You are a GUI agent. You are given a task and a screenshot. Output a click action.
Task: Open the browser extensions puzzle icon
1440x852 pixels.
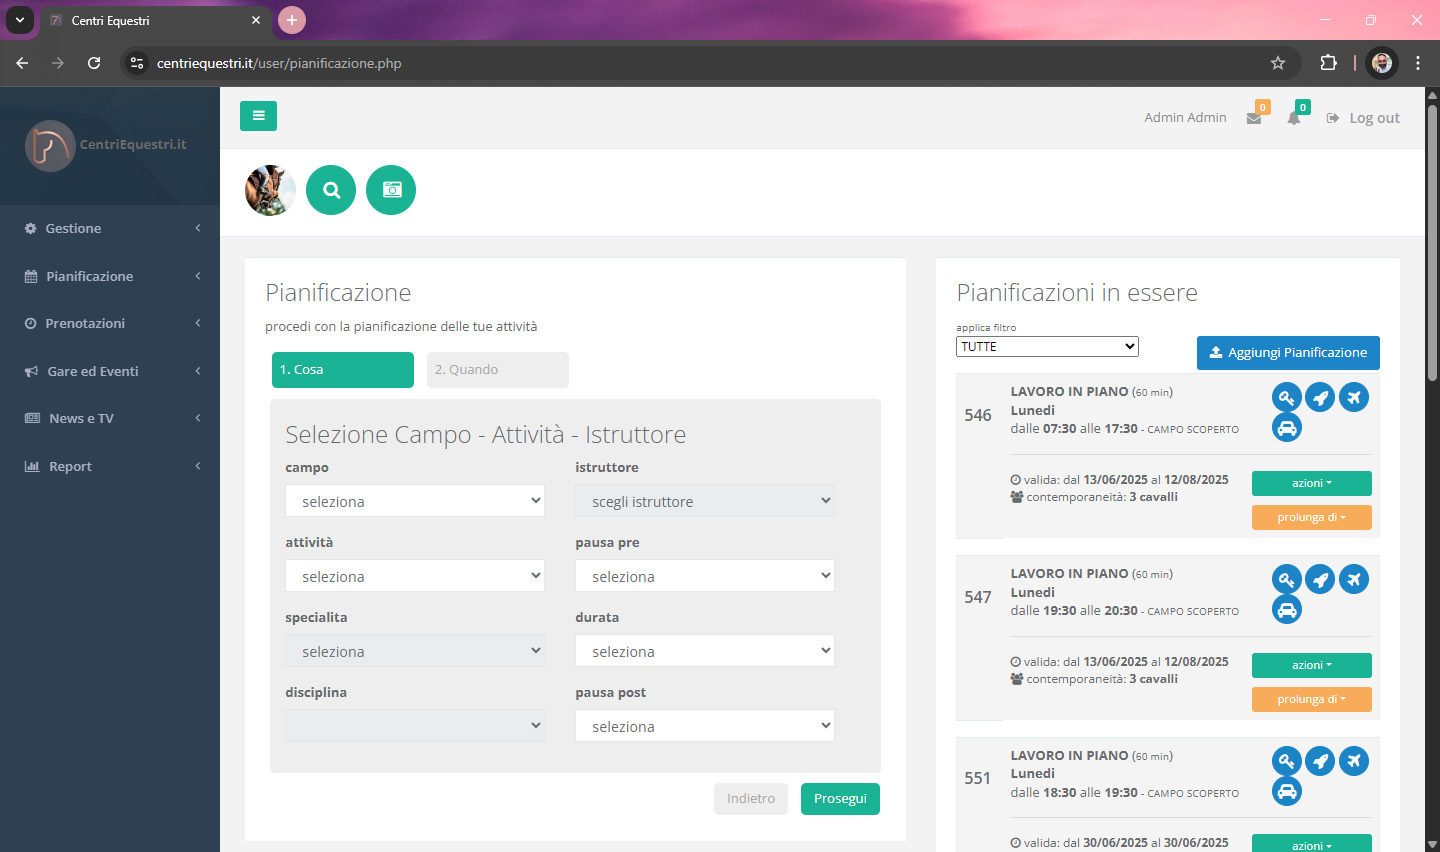(x=1328, y=63)
